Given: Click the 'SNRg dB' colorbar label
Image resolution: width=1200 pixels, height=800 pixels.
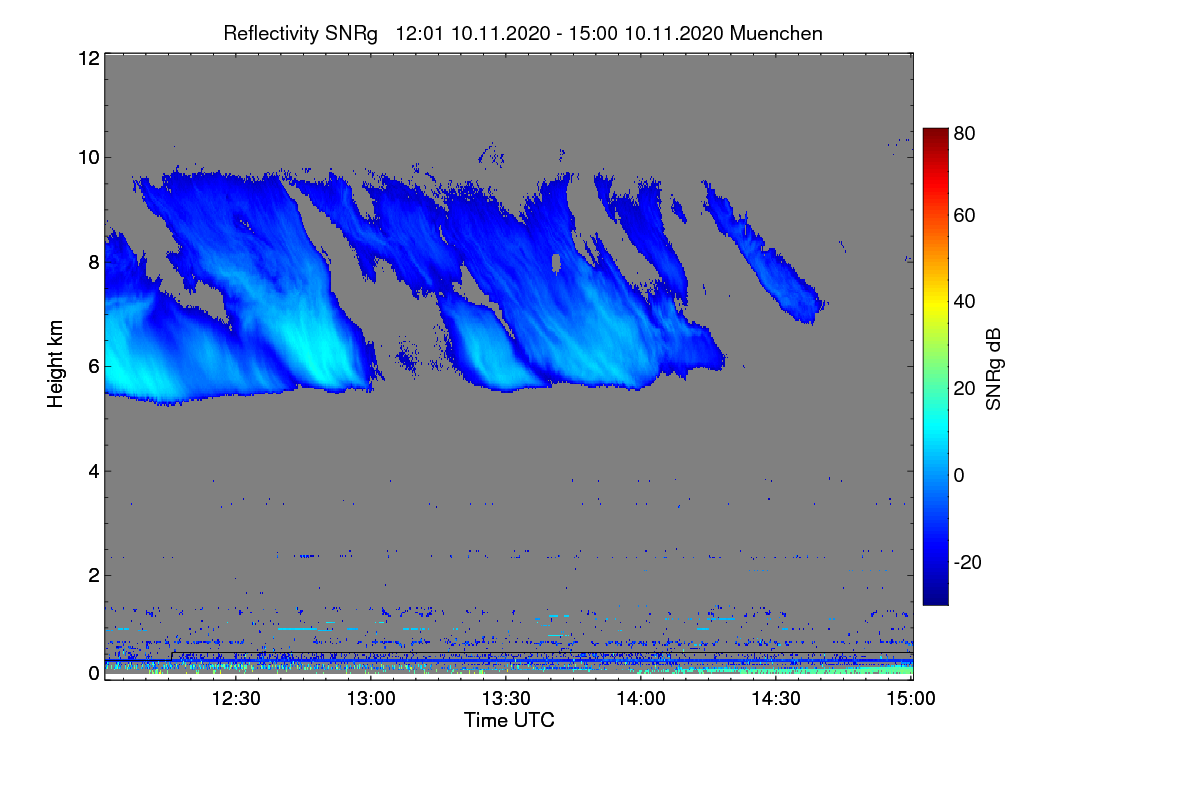Looking at the screenshot, I should click(994, 369).
